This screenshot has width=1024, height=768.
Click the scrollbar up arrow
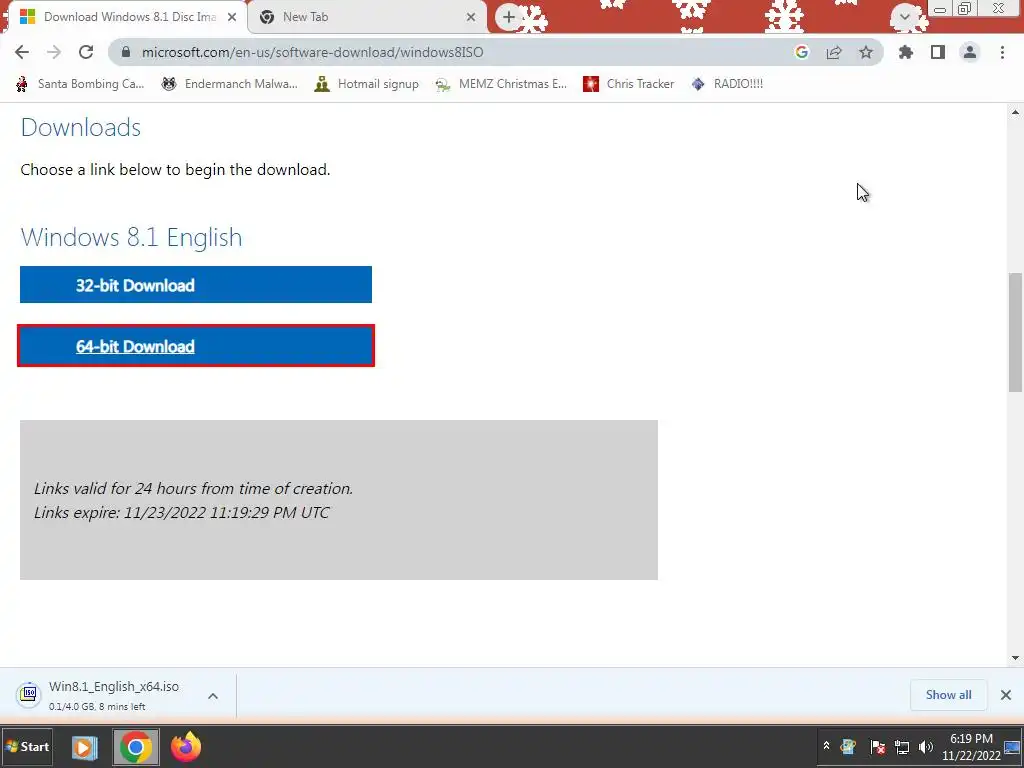pyautogui.click(x=1015, y=112)
